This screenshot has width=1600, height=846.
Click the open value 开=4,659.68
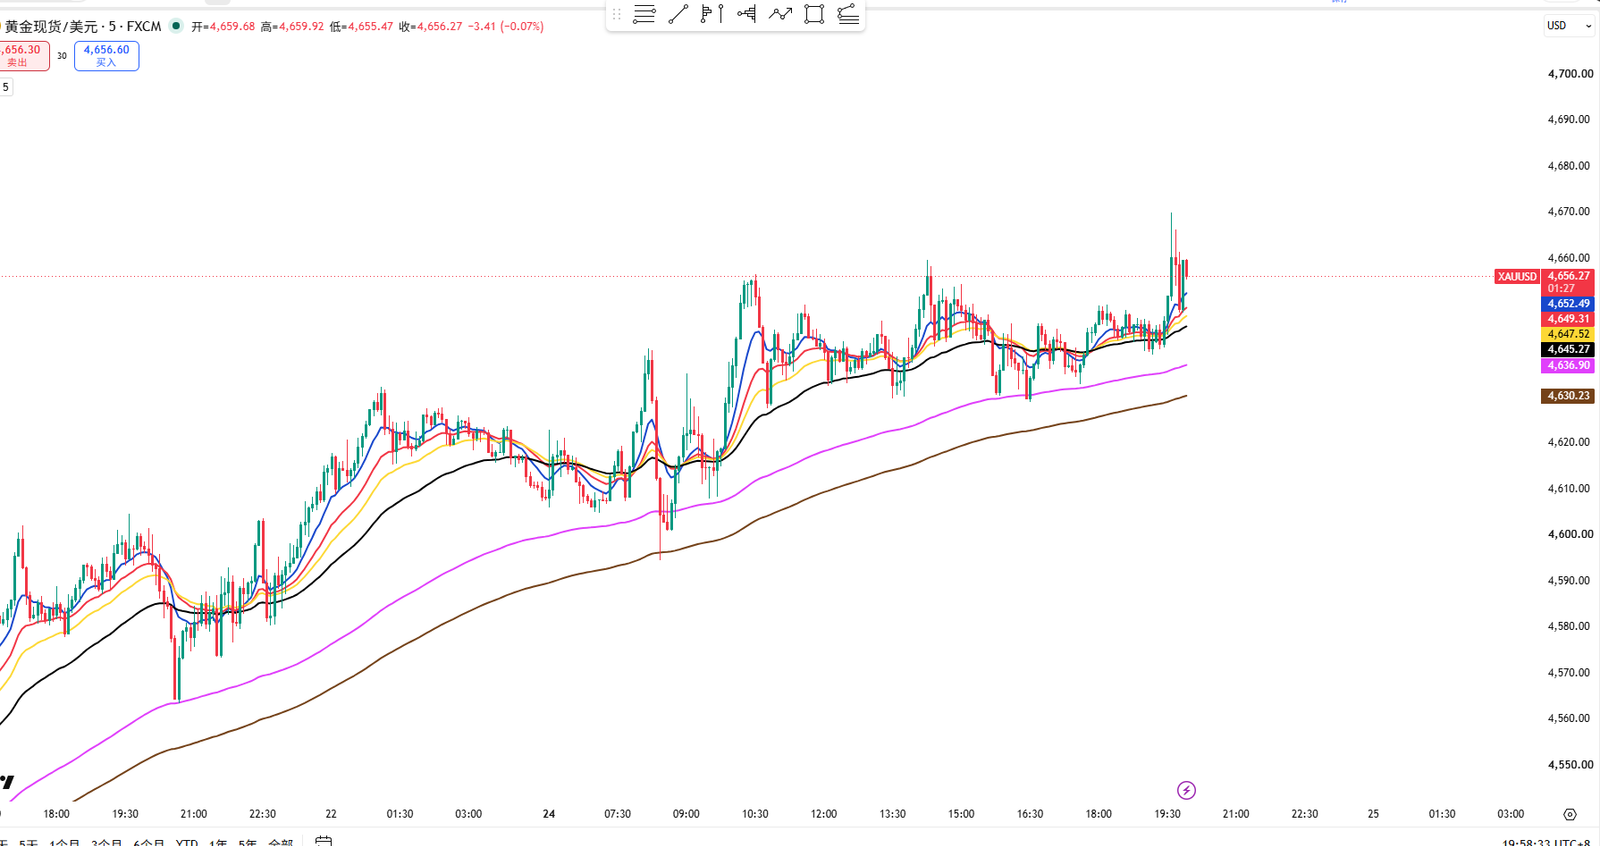tap(223, 27)
